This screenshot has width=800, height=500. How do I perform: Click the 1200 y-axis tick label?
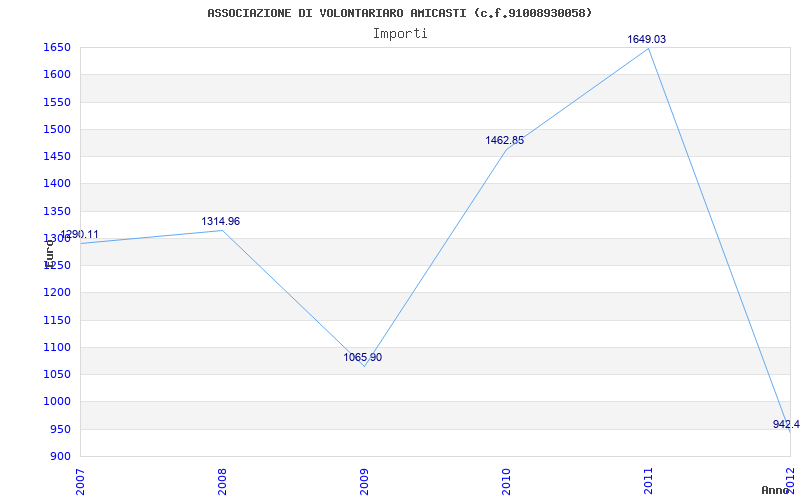pyautogui.click(x=57, y=293)
